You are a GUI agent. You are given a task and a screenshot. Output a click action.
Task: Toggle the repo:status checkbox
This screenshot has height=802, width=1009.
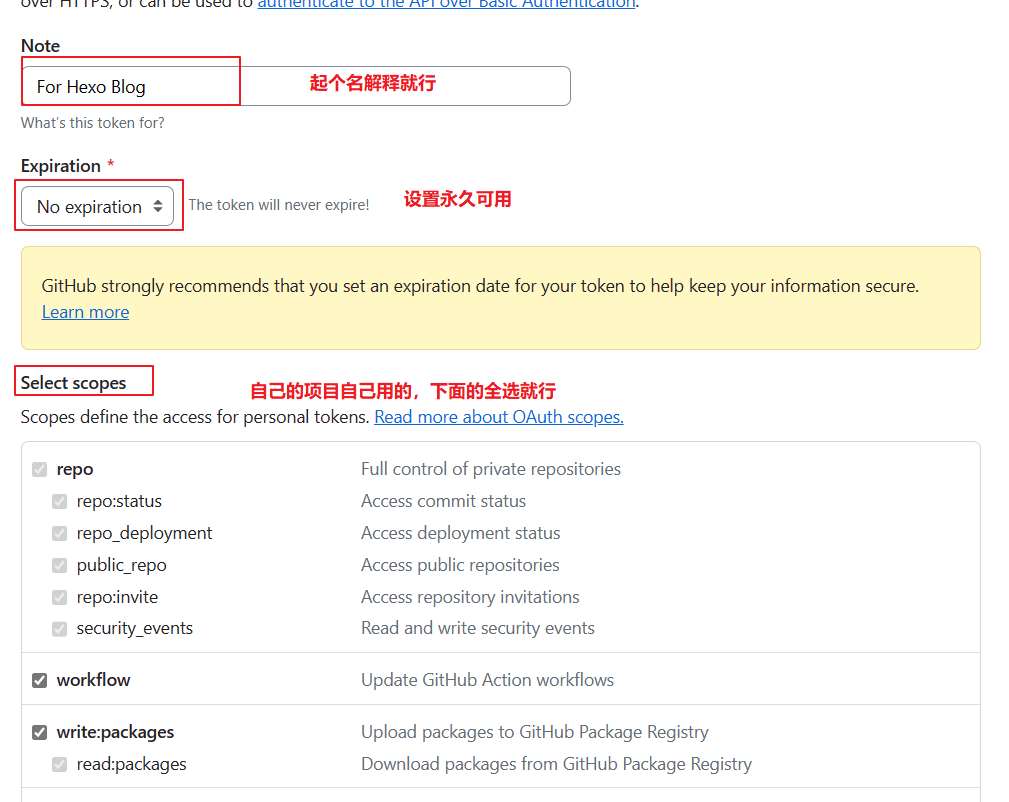pos(60,501)
